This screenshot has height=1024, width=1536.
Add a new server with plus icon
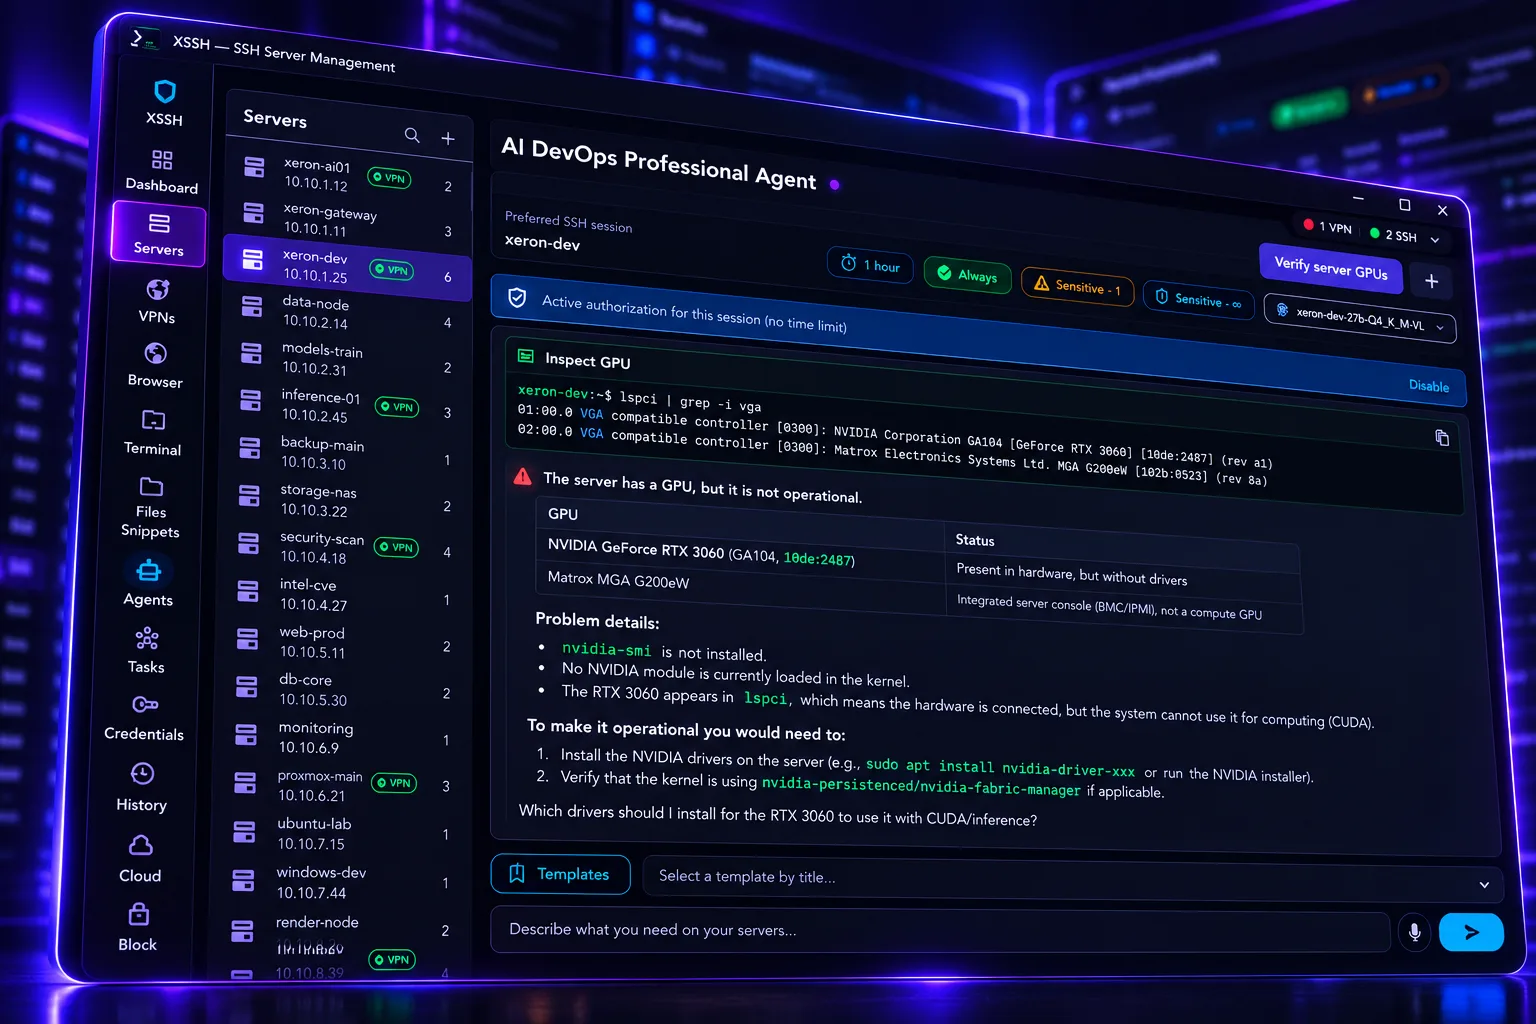coord(448,138)
